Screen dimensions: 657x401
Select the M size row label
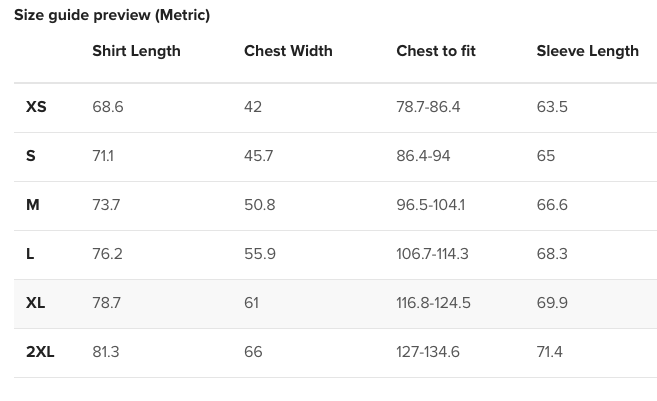point(33,205)
